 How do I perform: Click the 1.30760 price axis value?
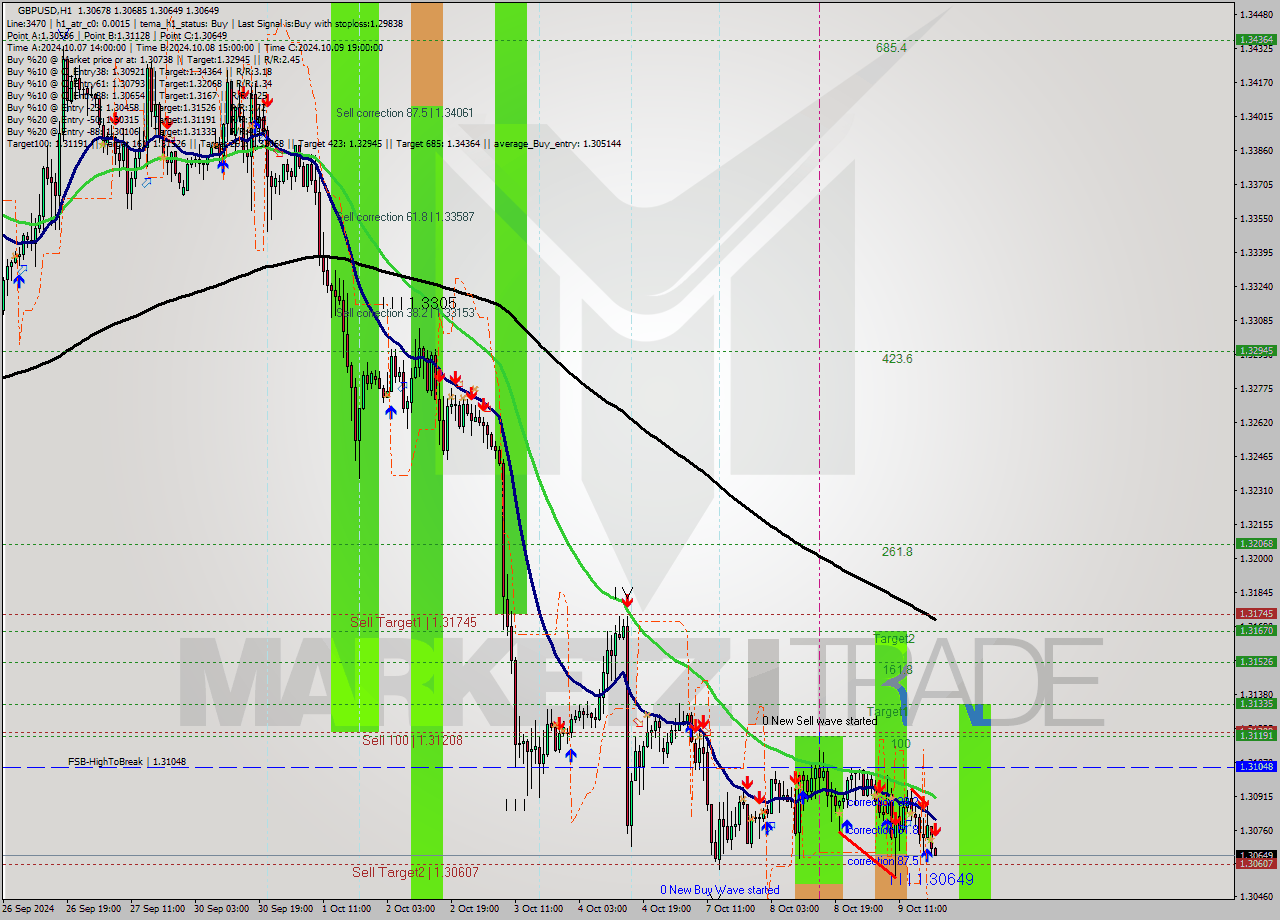click(x=1256, y=831)
